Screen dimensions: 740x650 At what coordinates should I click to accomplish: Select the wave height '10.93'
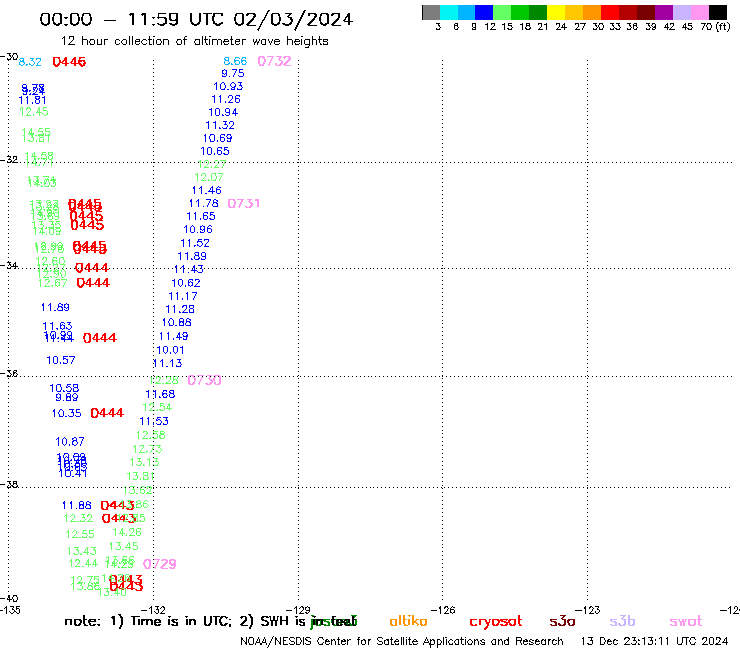(228, 86)
